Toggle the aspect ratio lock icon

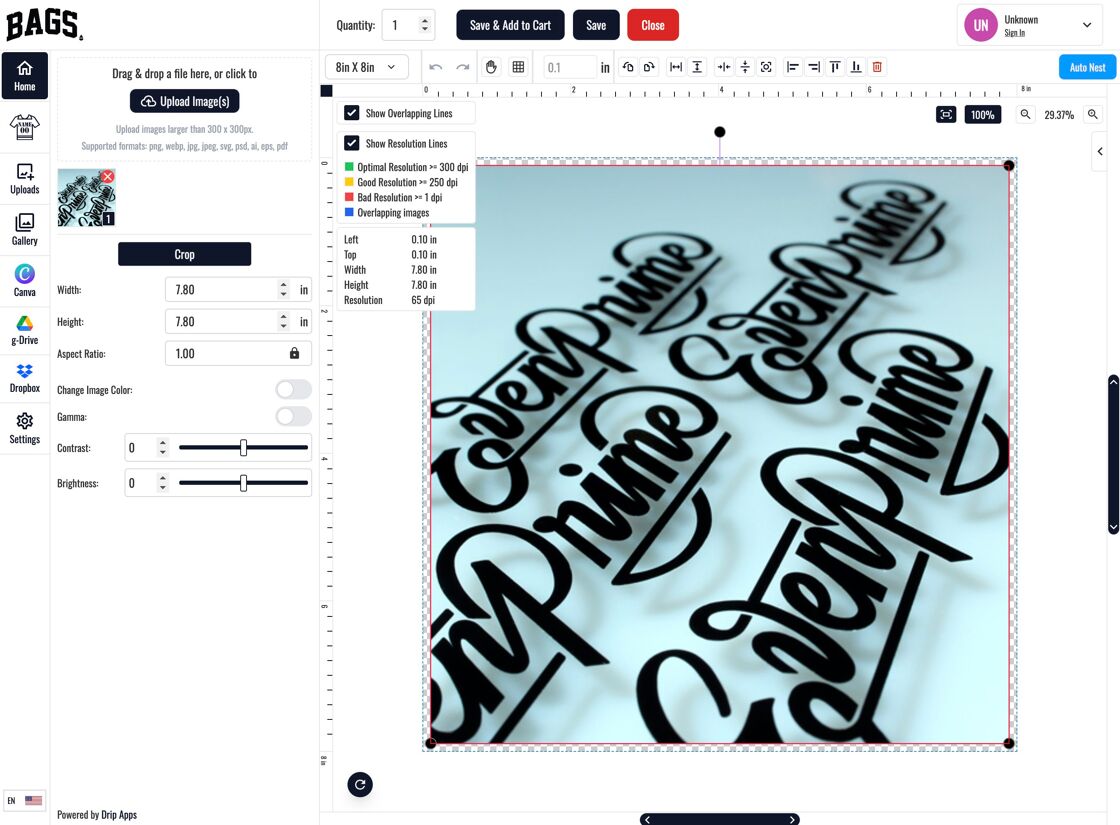point(294,354)
